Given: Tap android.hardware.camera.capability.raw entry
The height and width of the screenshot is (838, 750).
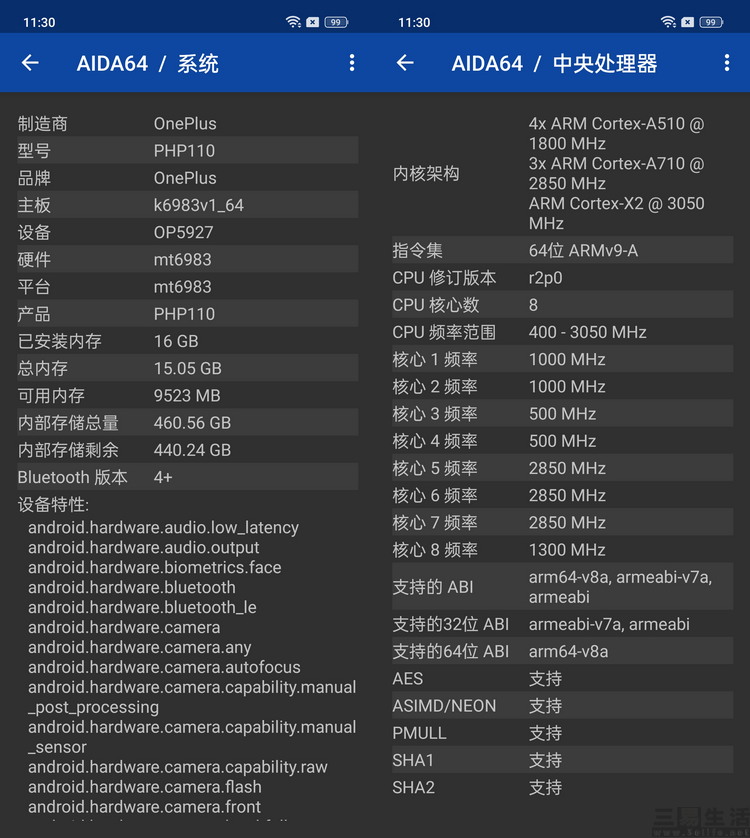Looking at the screenshot, I should pyautogui.click(x=177, y=767).
